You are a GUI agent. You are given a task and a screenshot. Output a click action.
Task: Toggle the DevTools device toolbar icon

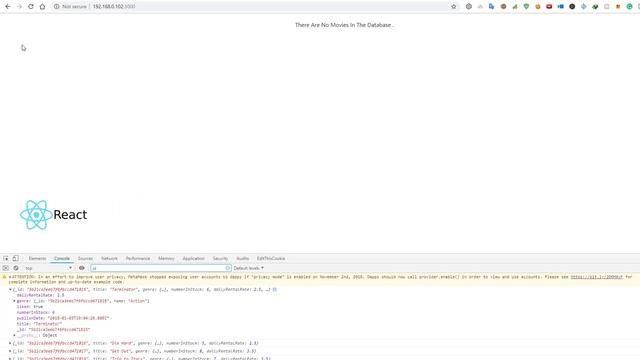pyautogui.click(x=16, y=258)
